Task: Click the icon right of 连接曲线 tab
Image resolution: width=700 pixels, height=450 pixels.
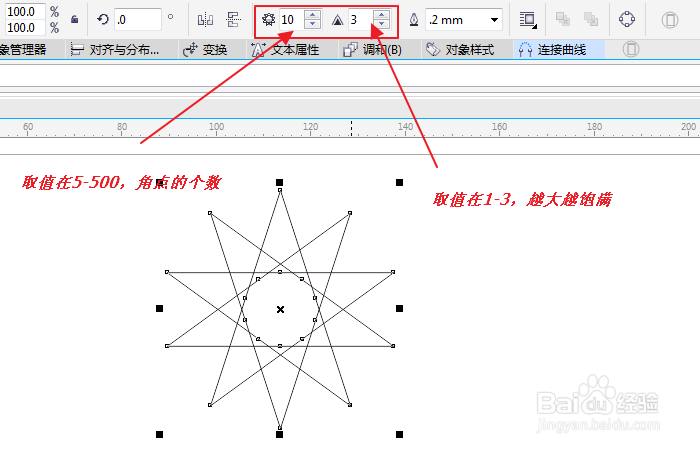Action: pyautogui.click(x=631, y=49)
